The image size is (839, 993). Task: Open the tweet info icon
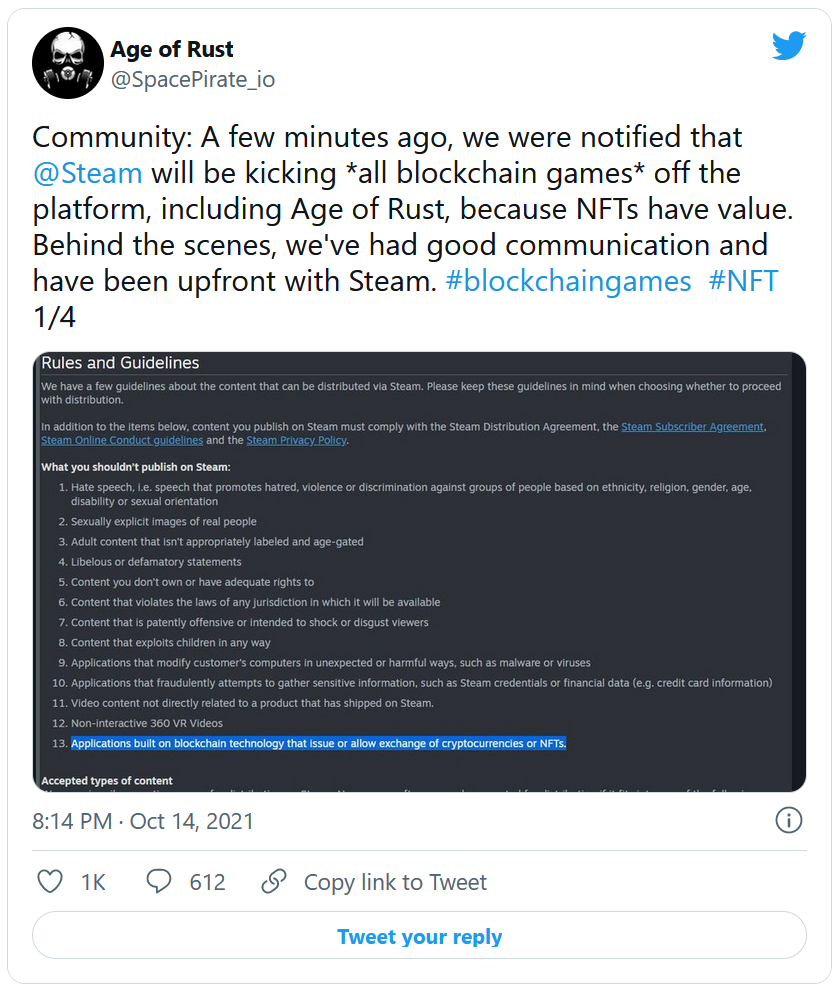788,821
